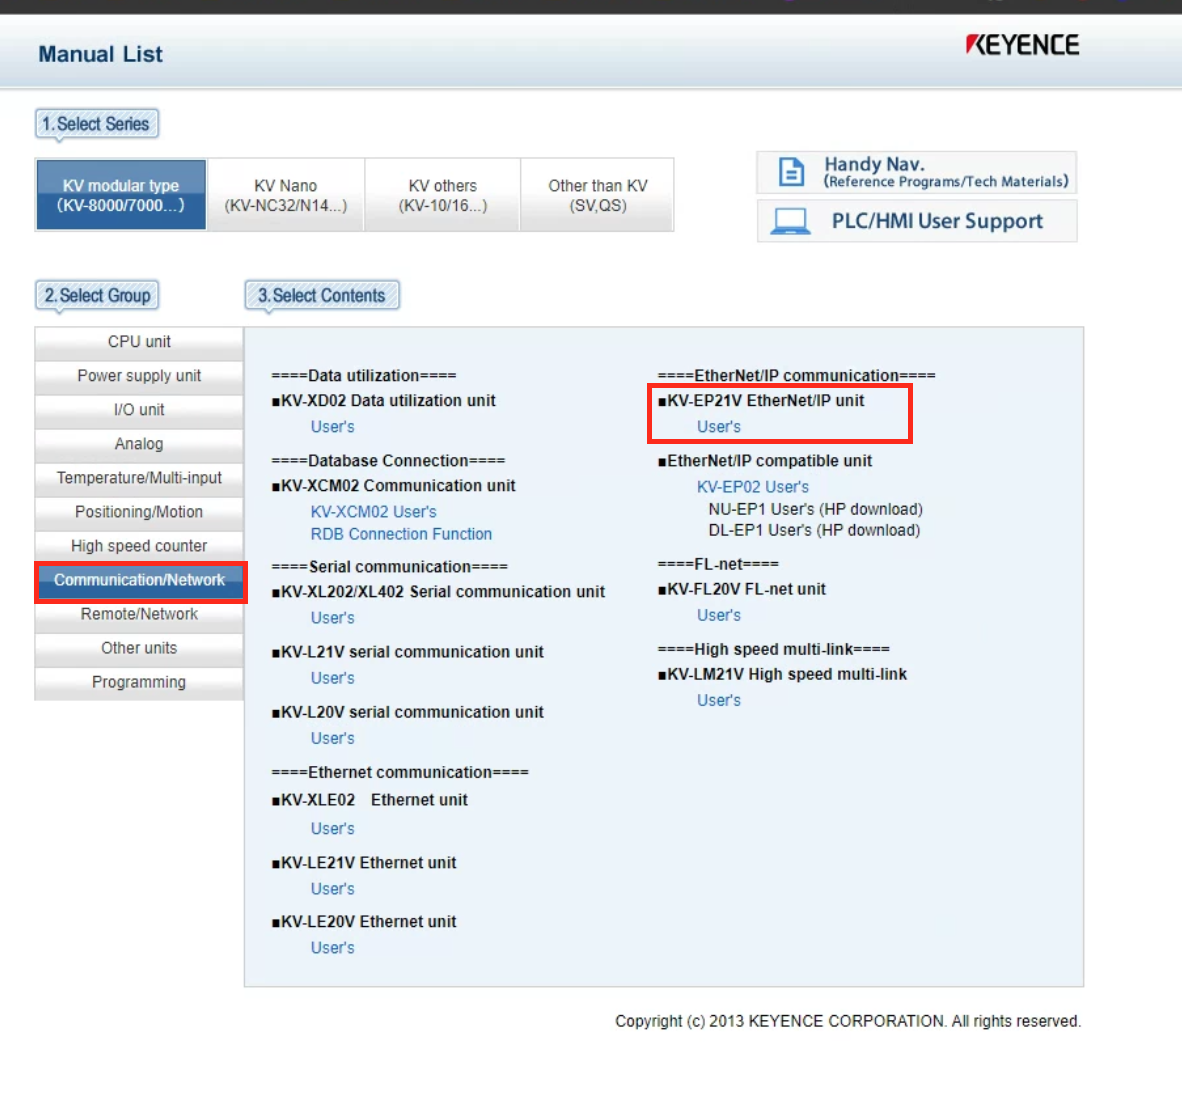Screen dimensions: 1182x1096
Task: Click the EtherNet/IP compatible unit heading
Action: coord(764,461)
